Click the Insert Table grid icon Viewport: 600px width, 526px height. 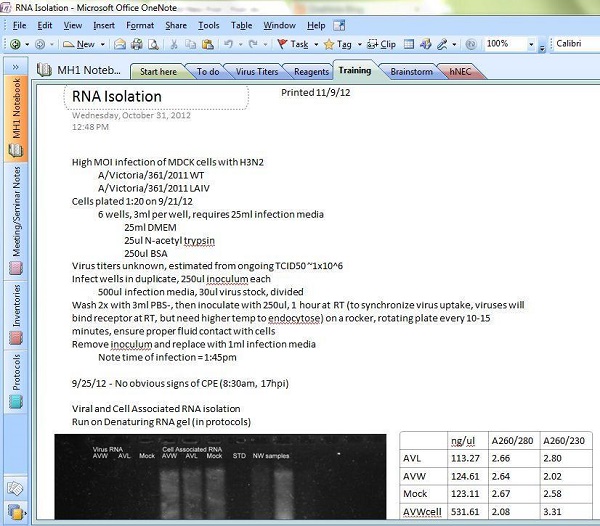[409, 44]
